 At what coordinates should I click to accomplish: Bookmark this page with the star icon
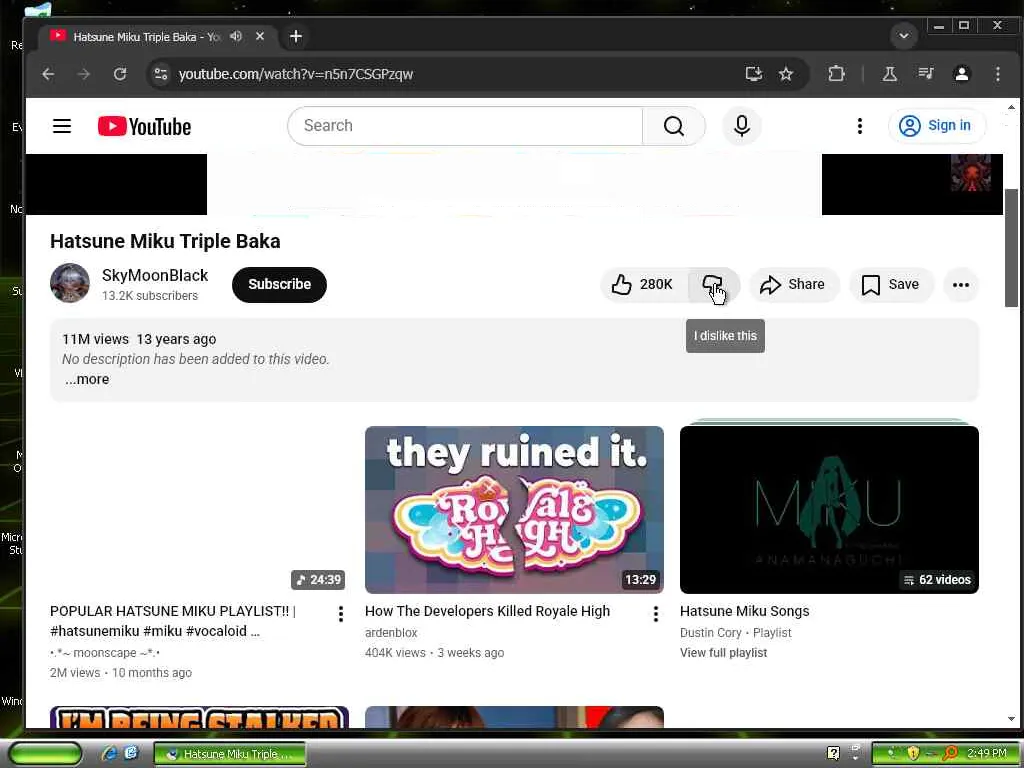point(786,74)
